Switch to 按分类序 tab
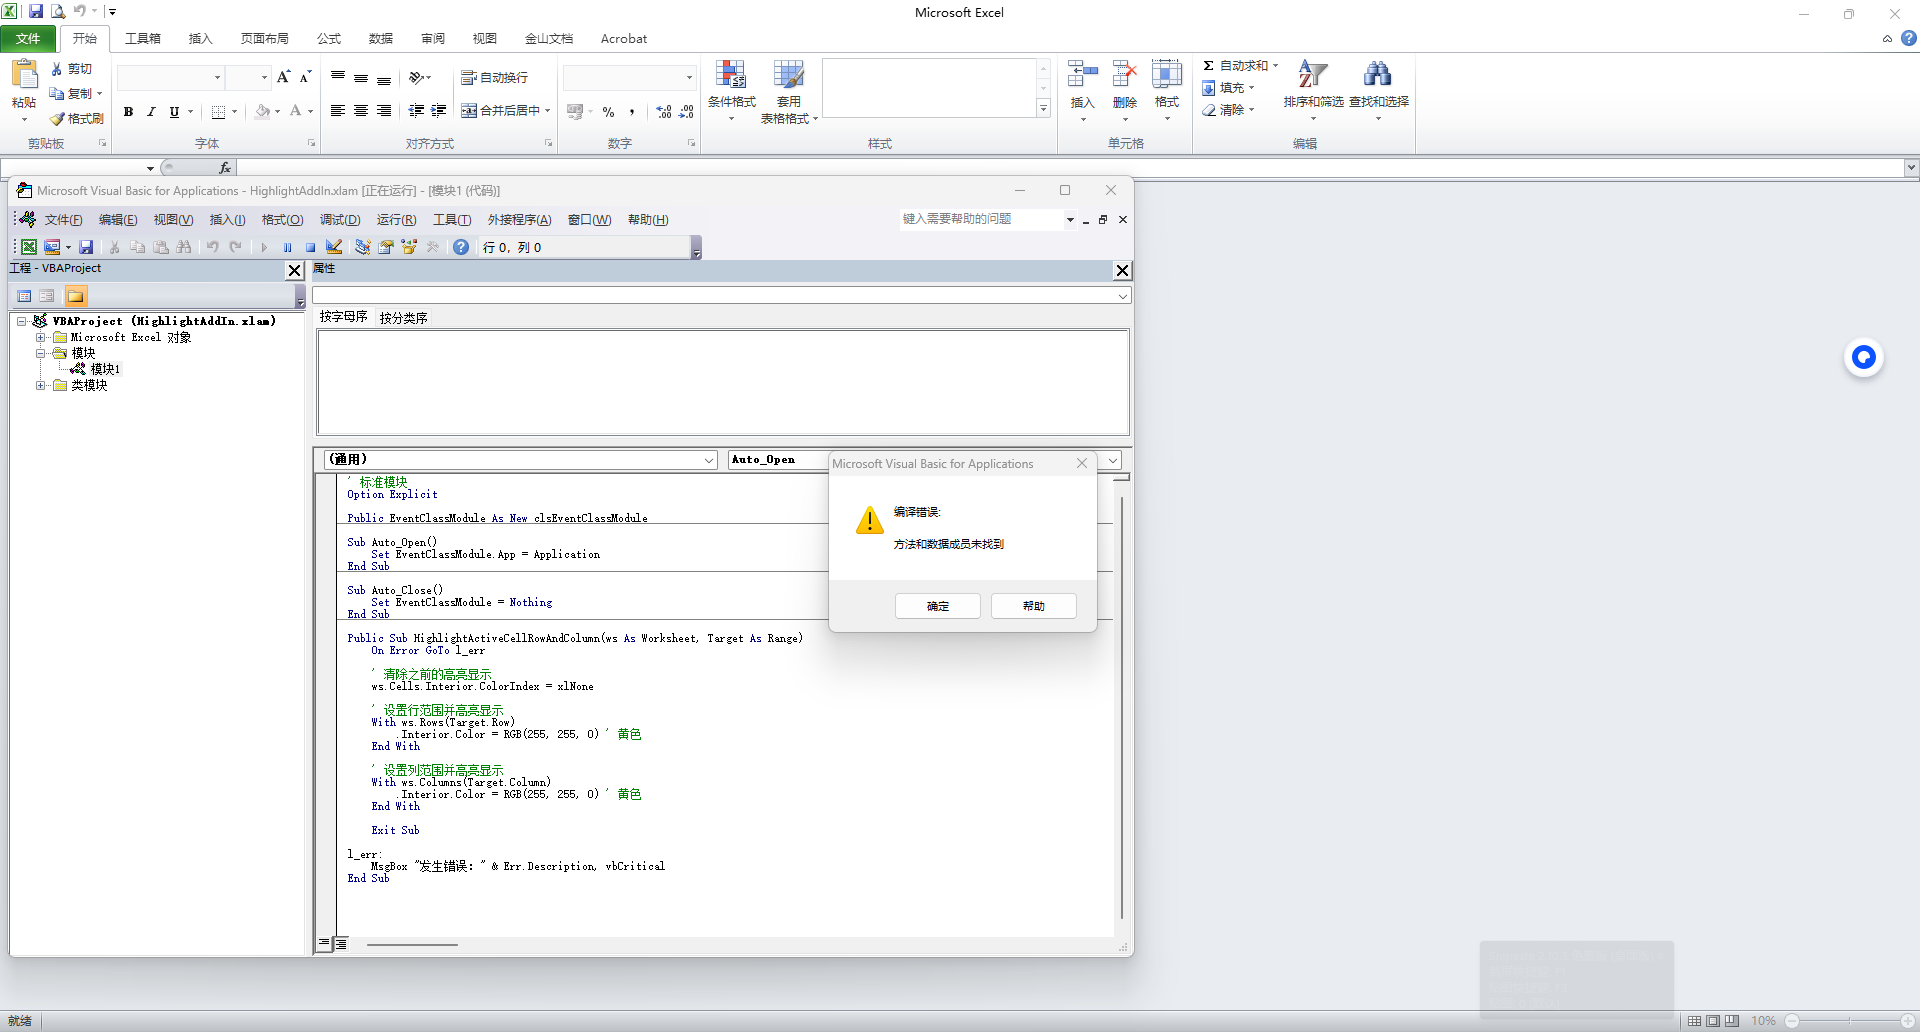This screenshot has height=1032, width=1920. 403,318
